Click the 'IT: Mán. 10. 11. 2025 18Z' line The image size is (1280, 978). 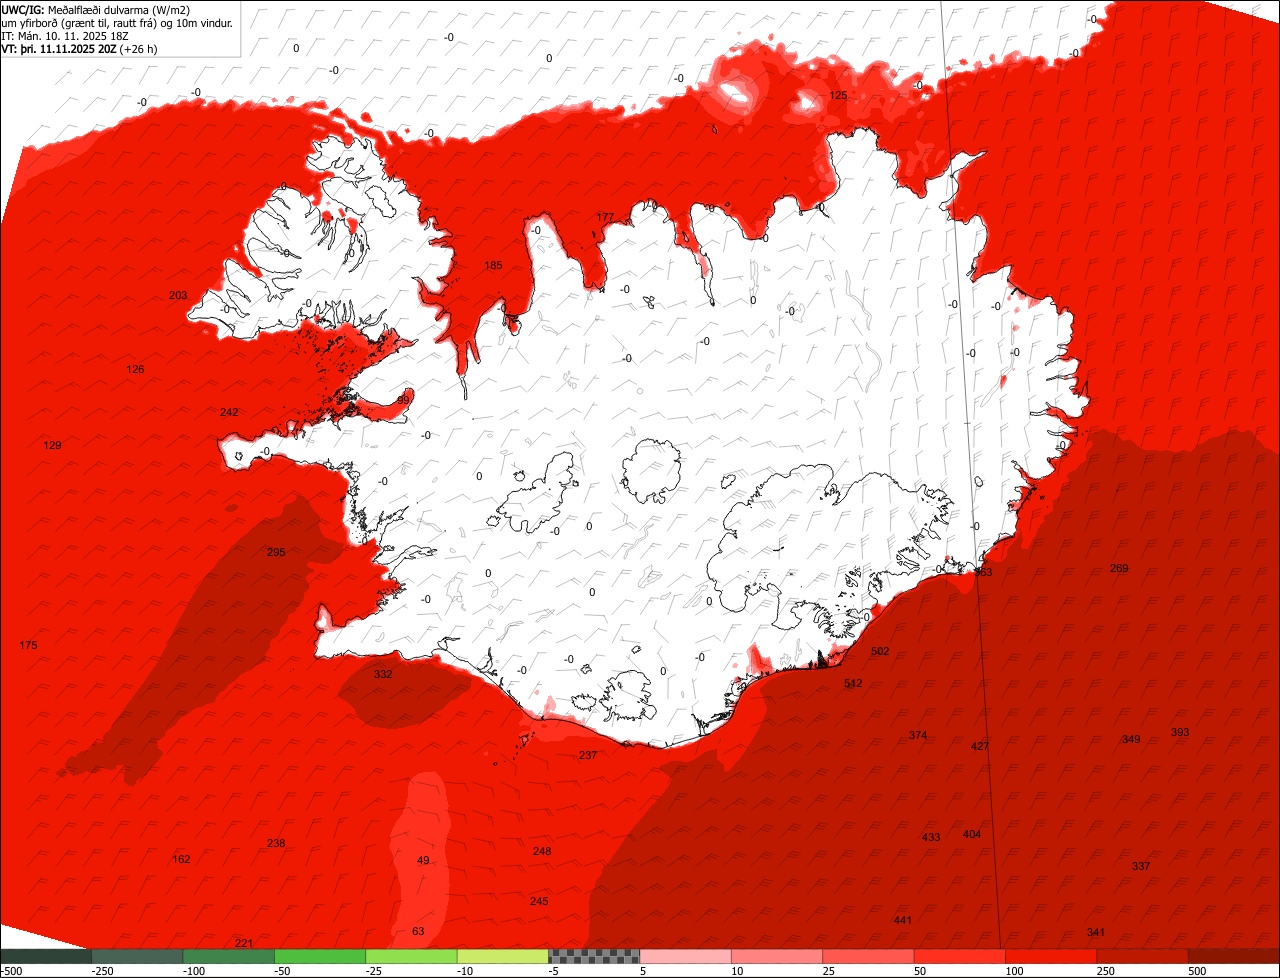(64, 36)
